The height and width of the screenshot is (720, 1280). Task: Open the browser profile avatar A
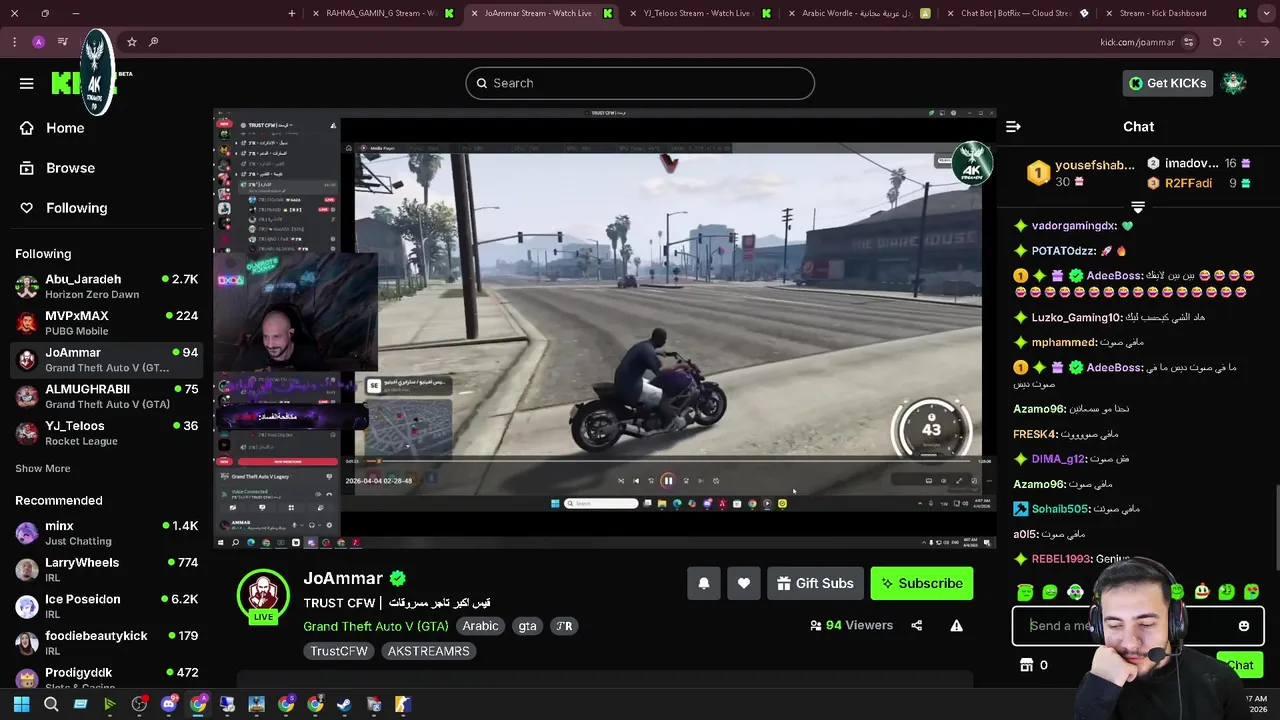click(38, 42)
